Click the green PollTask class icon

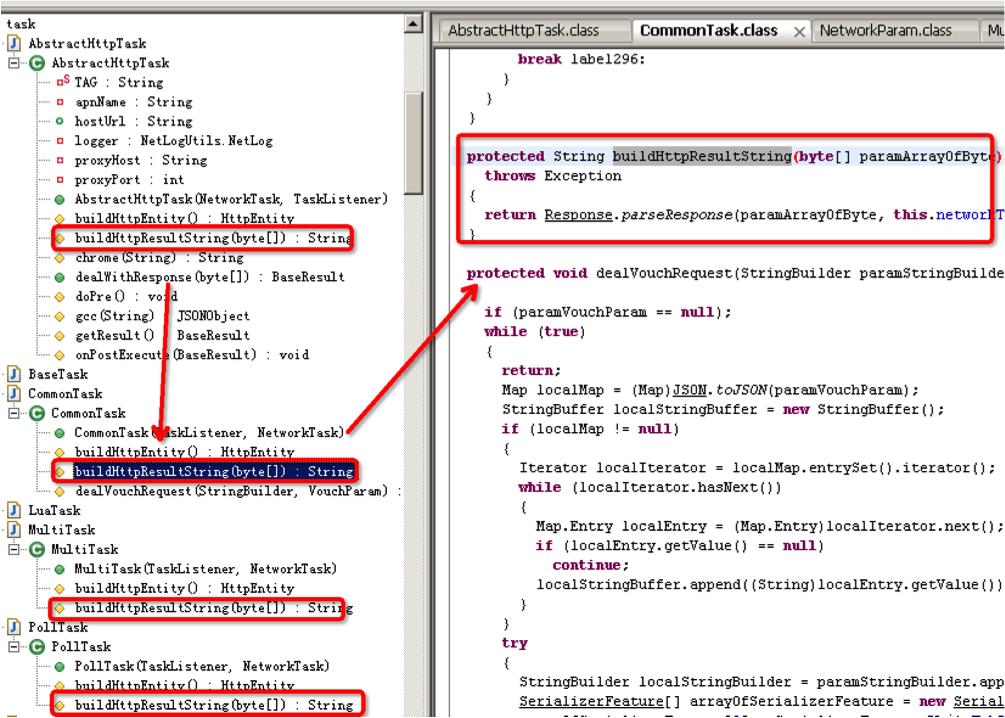37,647
